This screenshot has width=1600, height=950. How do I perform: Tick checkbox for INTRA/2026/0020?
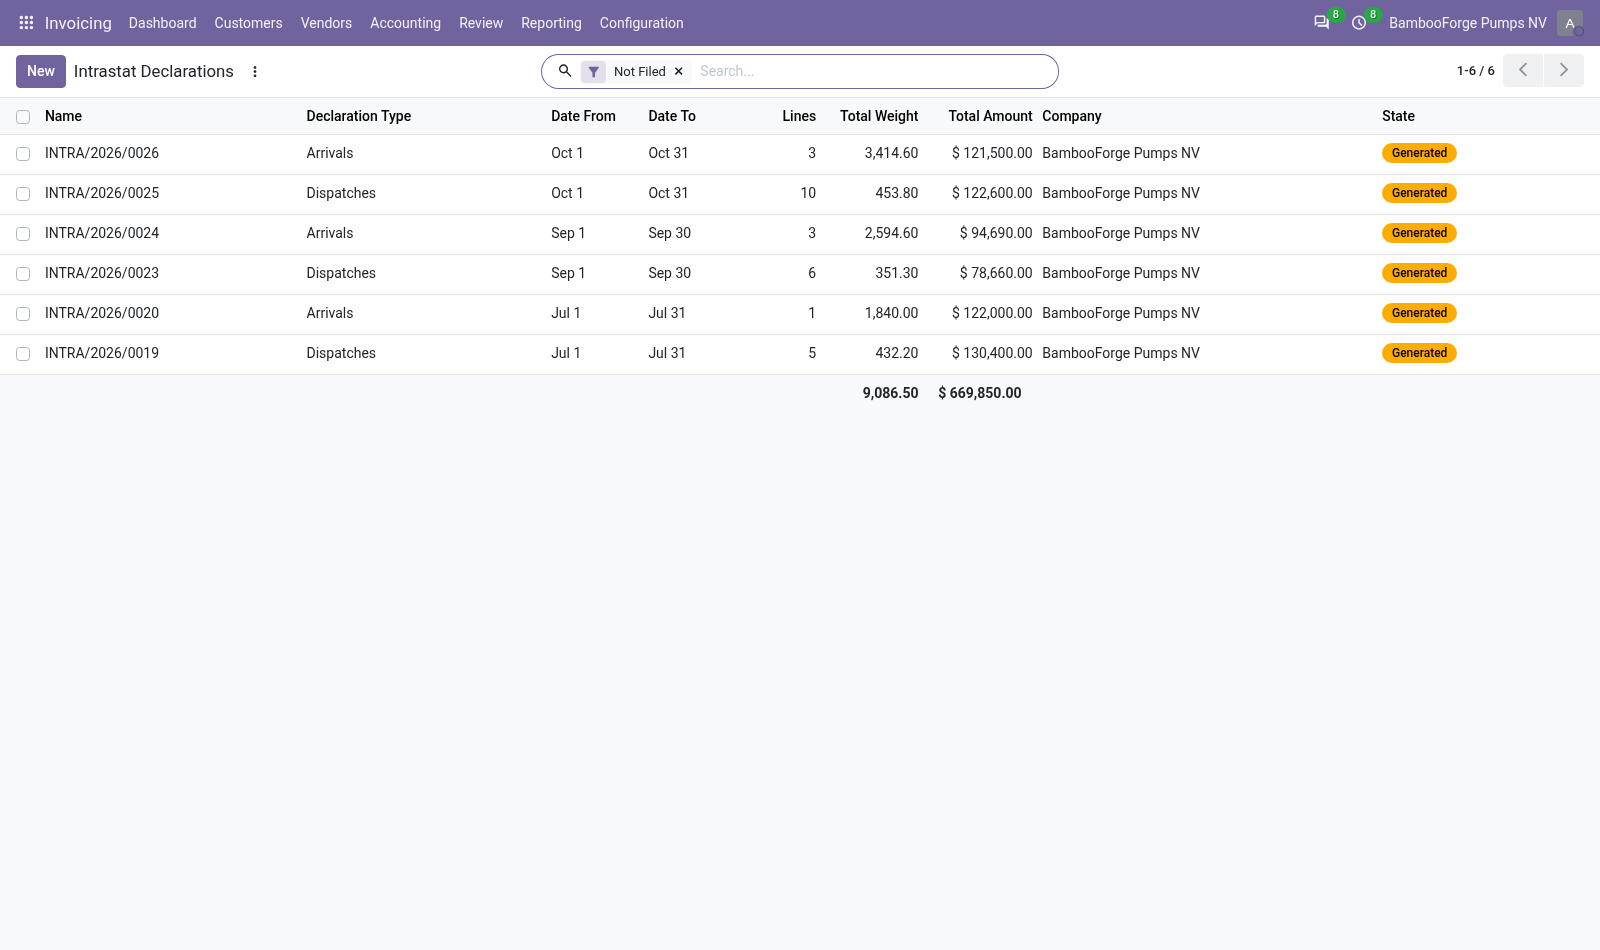tap(23, 314)
